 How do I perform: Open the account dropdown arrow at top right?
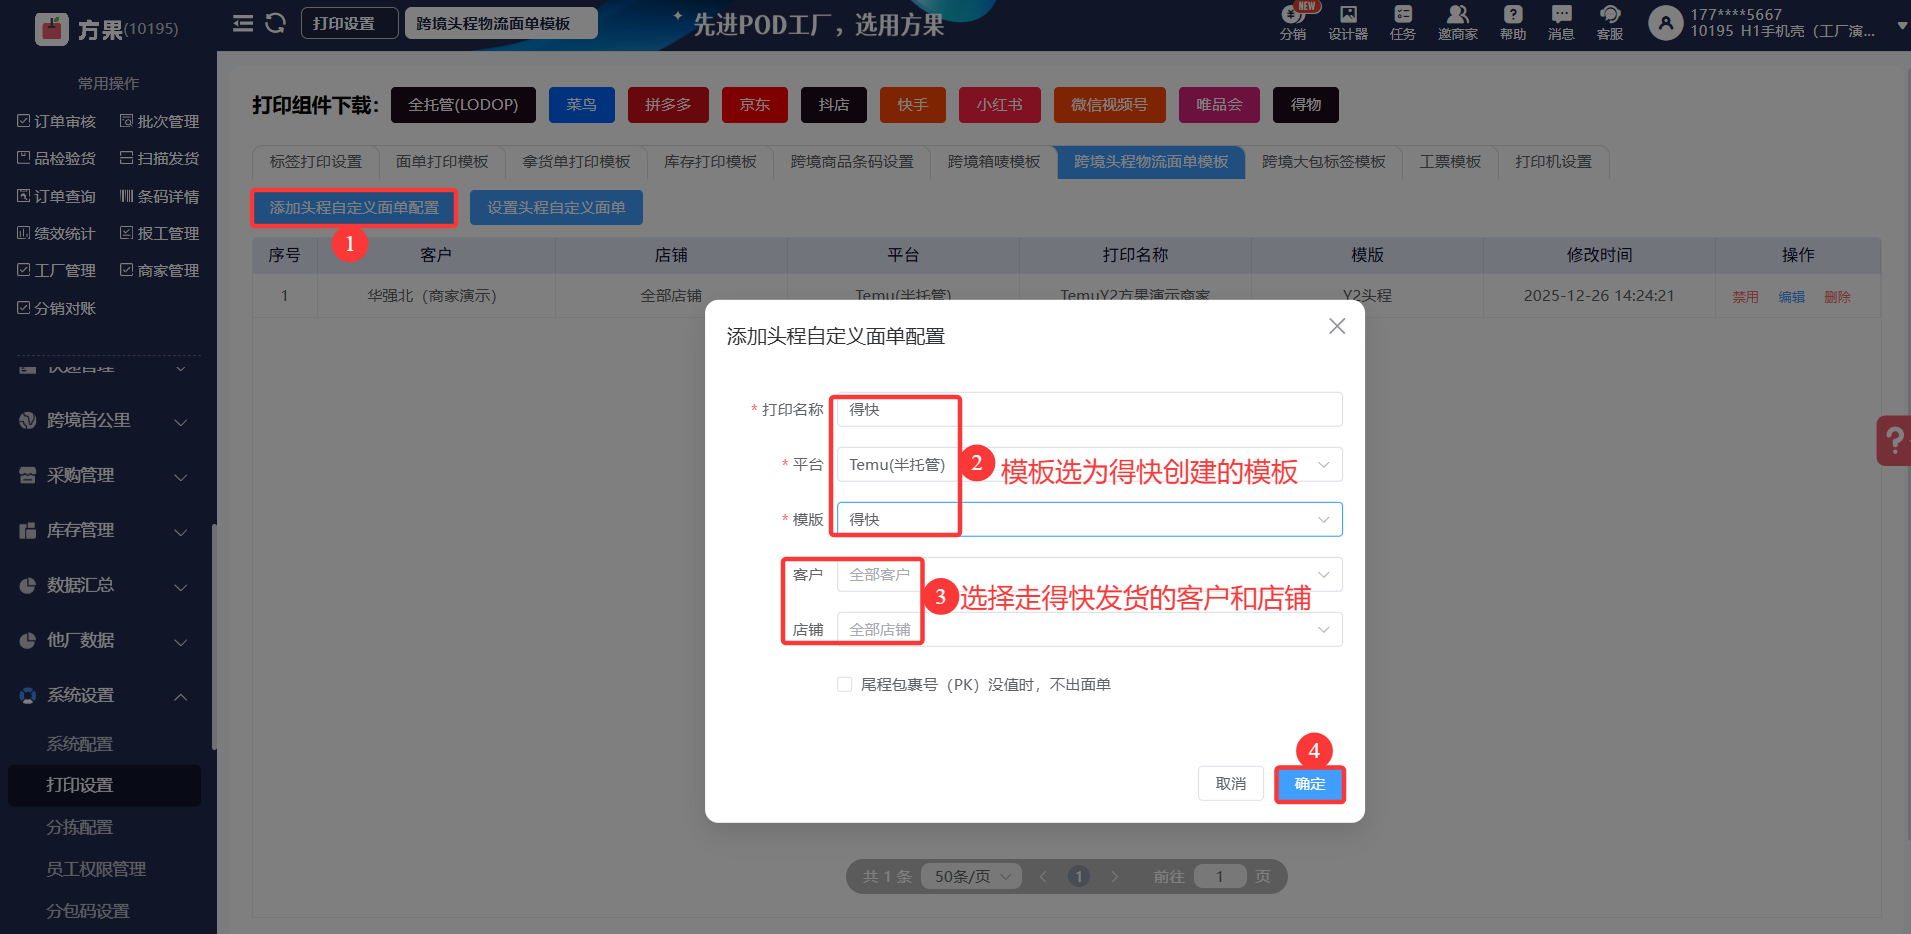1901,25
